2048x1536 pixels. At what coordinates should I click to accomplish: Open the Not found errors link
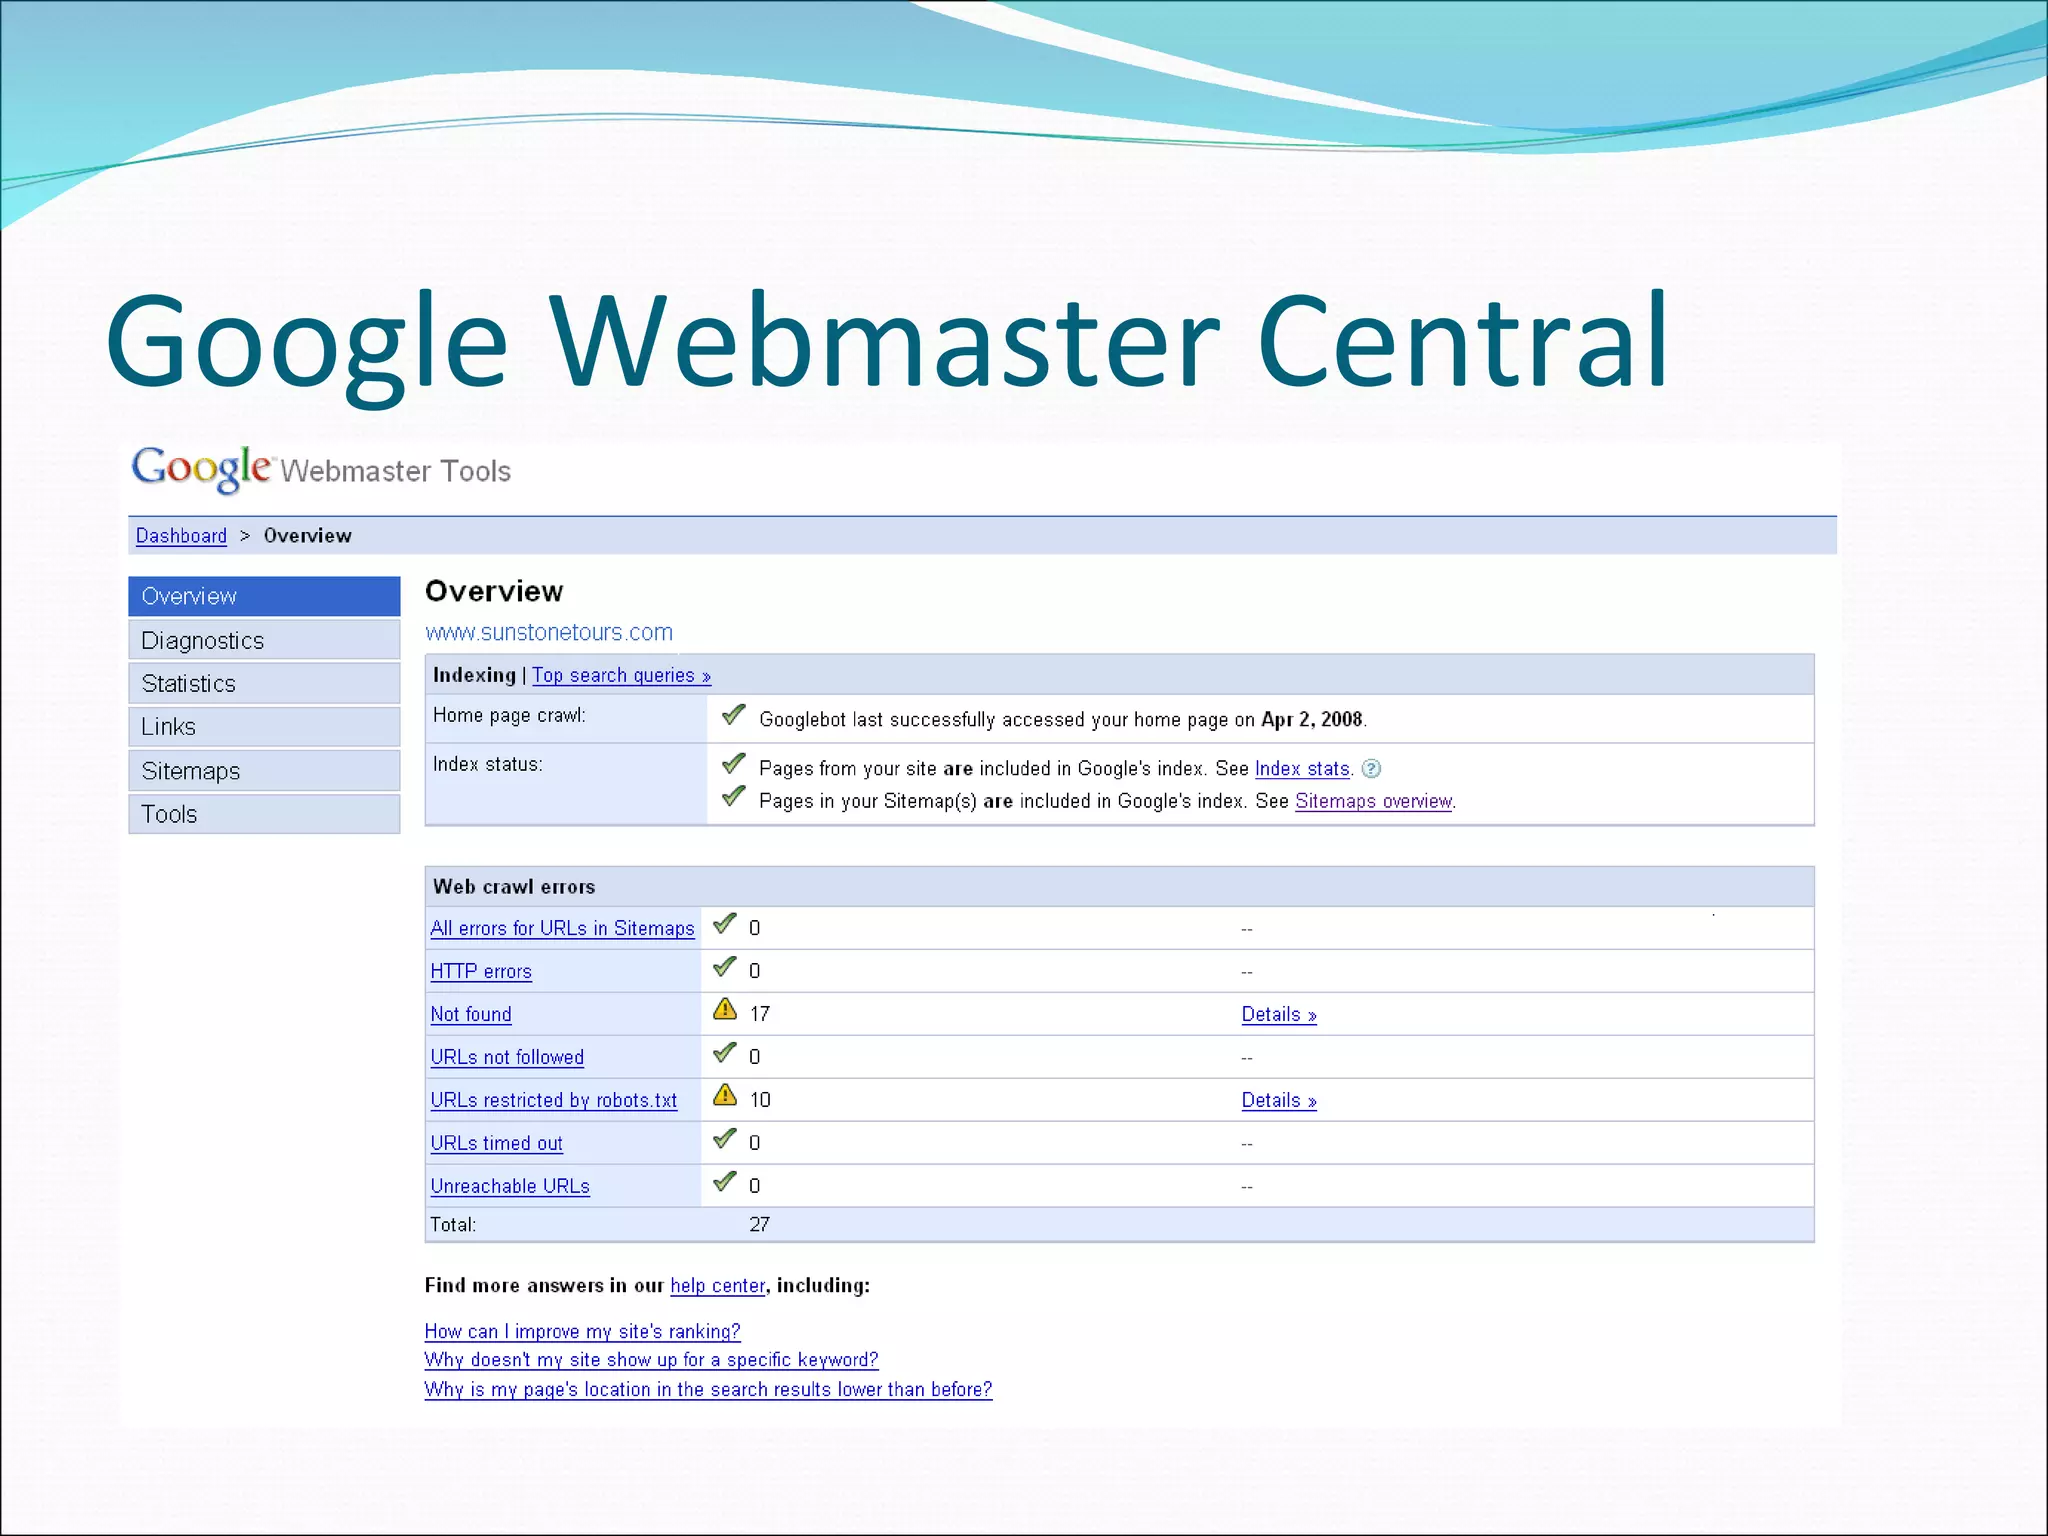point(471,1015)
